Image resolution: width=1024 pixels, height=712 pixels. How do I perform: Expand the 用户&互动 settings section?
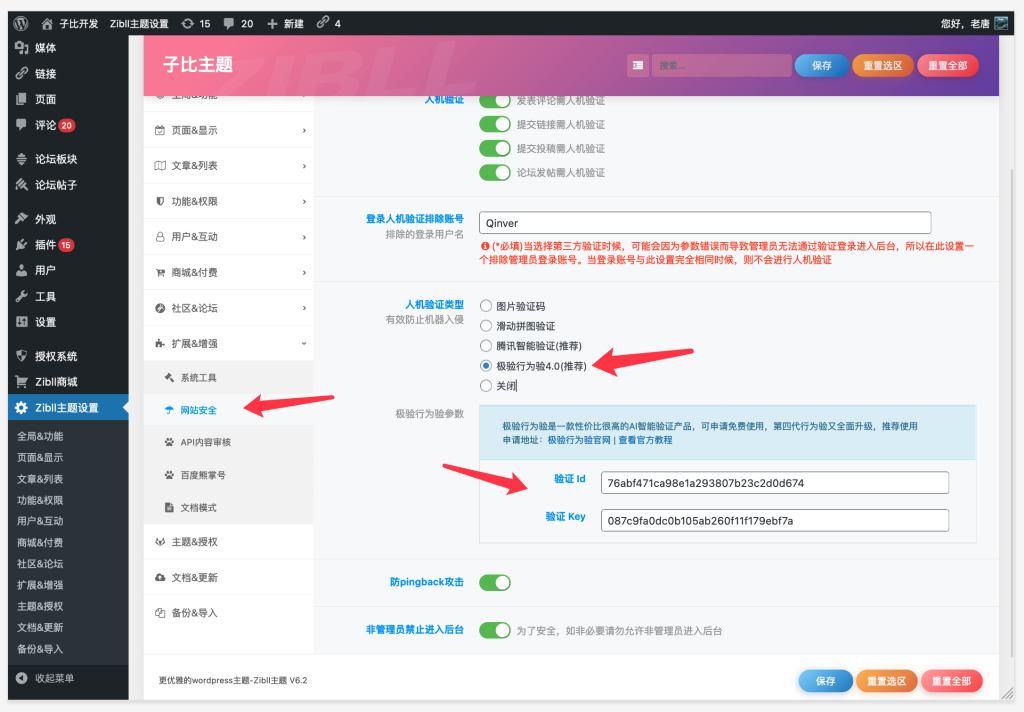(x=229, y=236)
